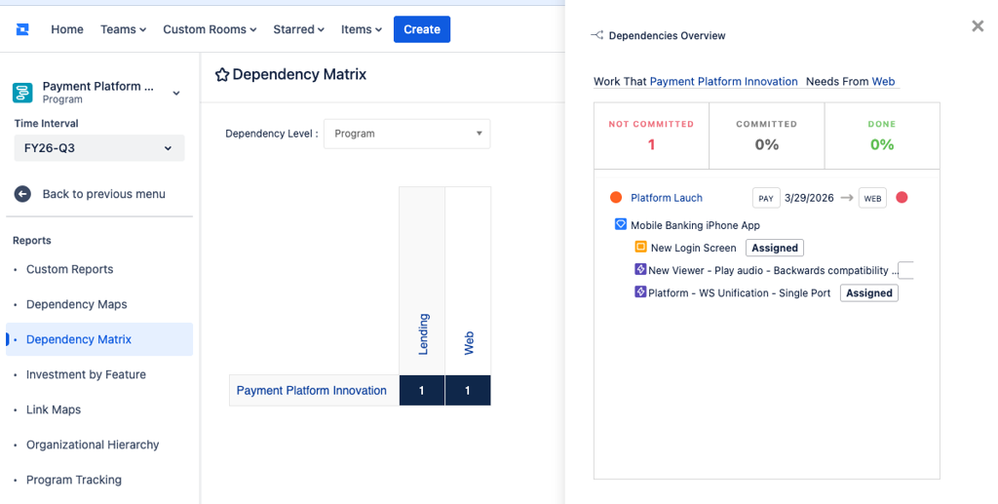Click the blue Create button

tap(422, 29)
